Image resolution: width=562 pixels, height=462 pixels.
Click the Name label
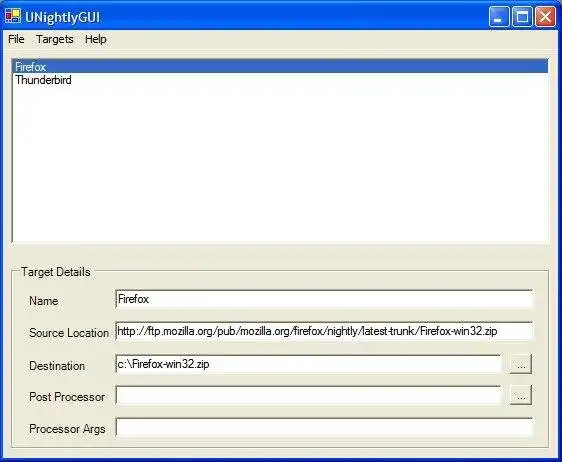(43, 301)
